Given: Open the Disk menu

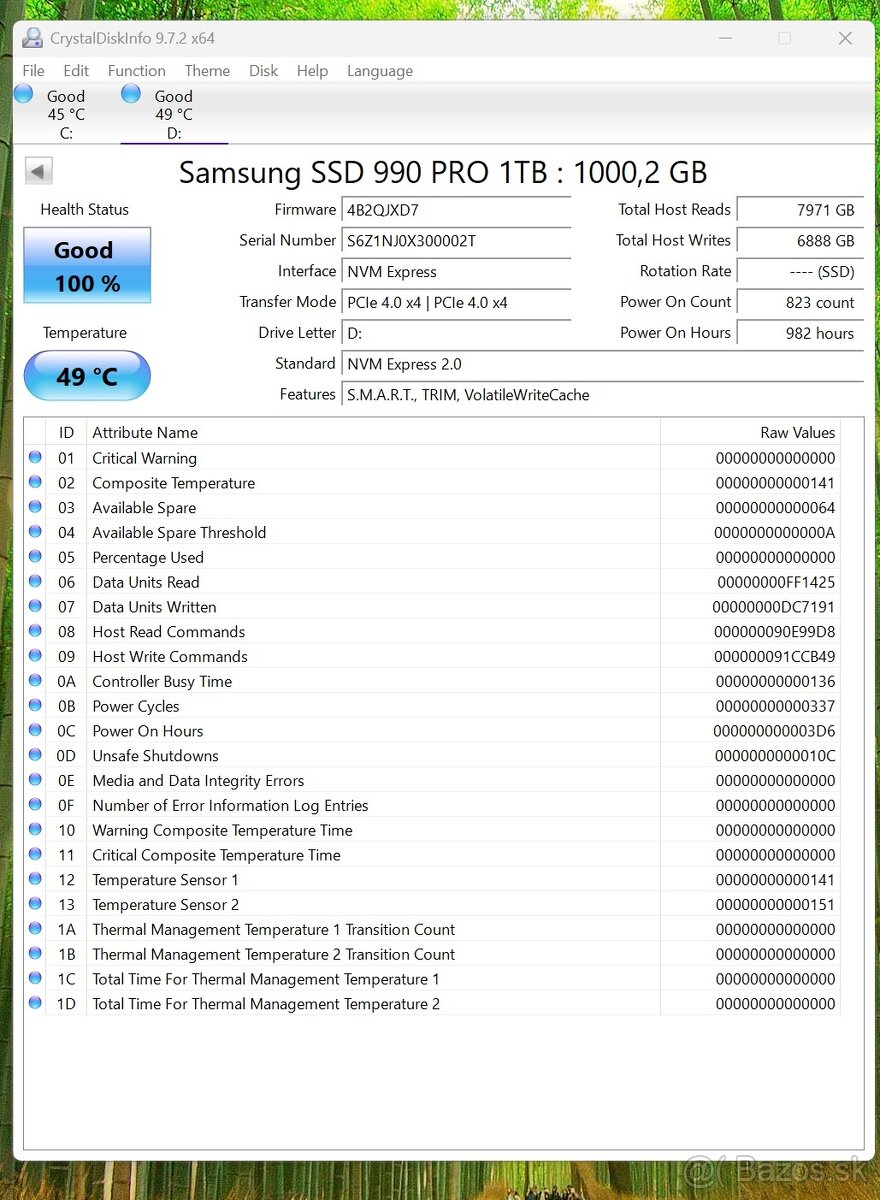Looking at the screenshot, I should click(x=263, y=71).
